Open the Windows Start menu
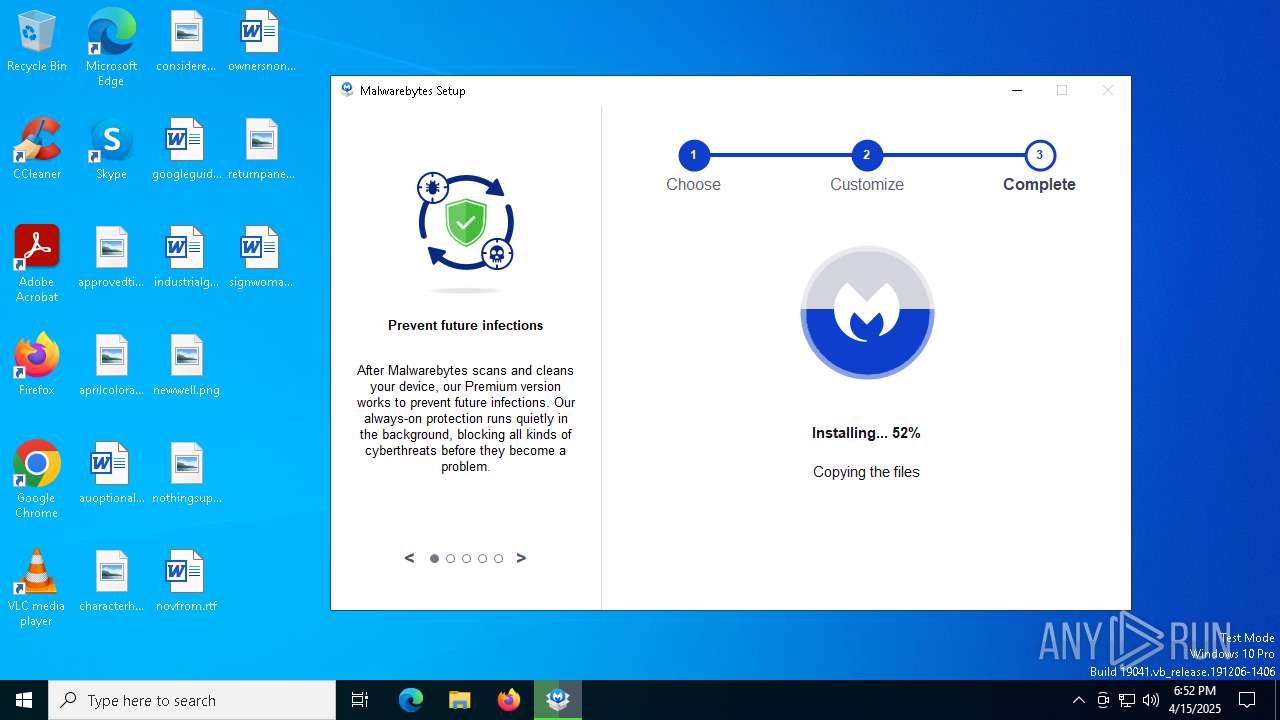The height and width of the screenshot is (720, 1280). pos(24,700)
